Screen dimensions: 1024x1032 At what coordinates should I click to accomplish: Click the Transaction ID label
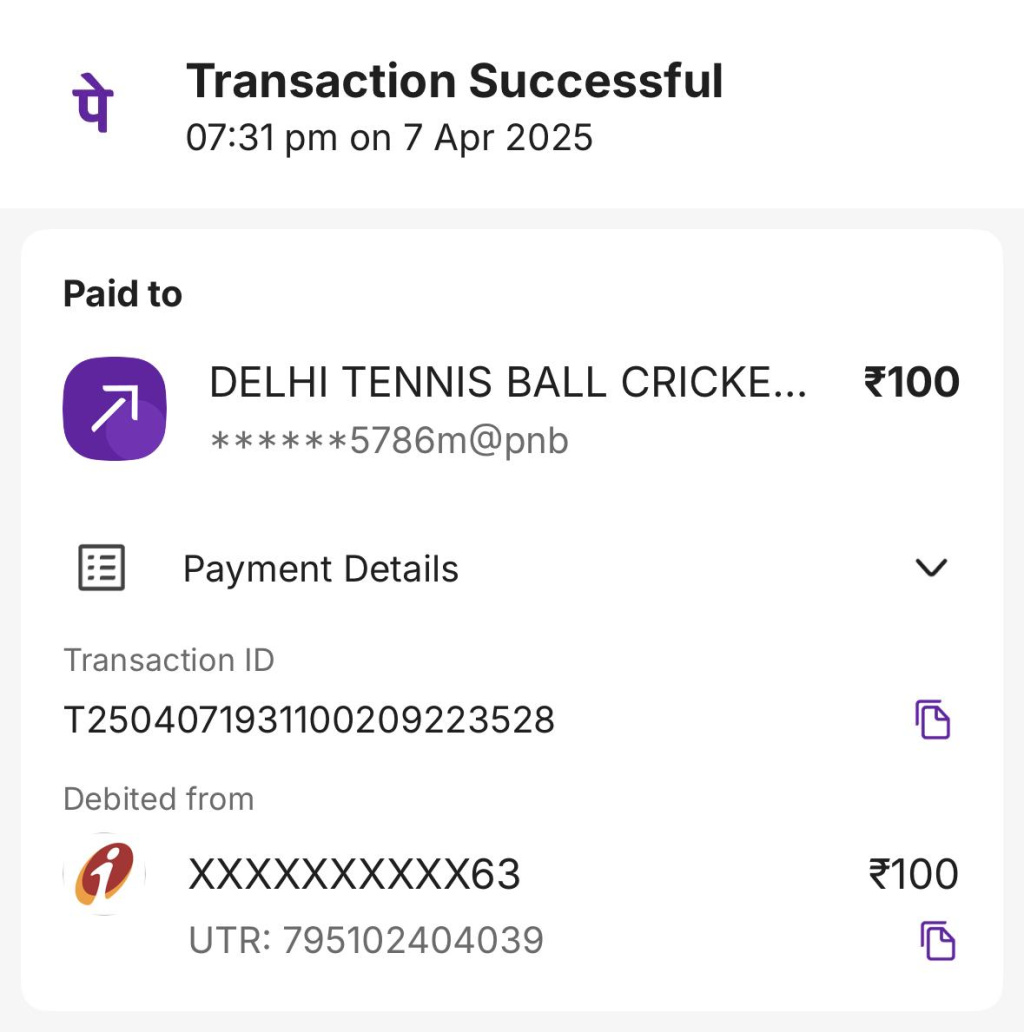point(168,660)
